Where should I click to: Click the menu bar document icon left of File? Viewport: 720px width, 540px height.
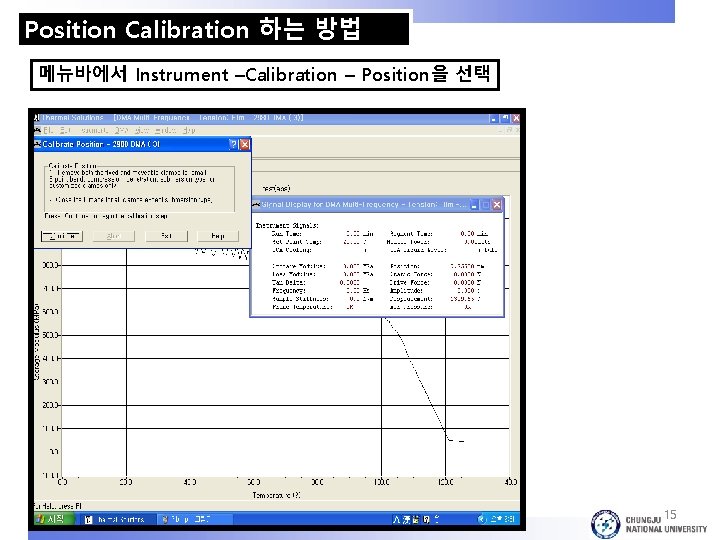coord(38,130)
